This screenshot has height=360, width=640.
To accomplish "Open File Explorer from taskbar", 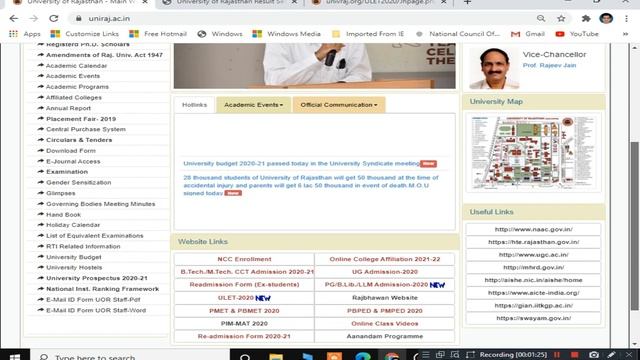I will pos(276,356).
